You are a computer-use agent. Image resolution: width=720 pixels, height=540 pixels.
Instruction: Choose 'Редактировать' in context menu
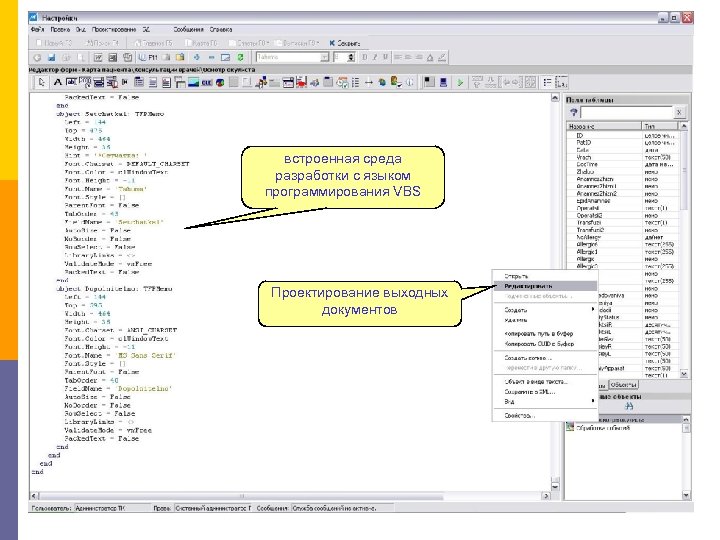pyautogui.click(x=544, y=286)
